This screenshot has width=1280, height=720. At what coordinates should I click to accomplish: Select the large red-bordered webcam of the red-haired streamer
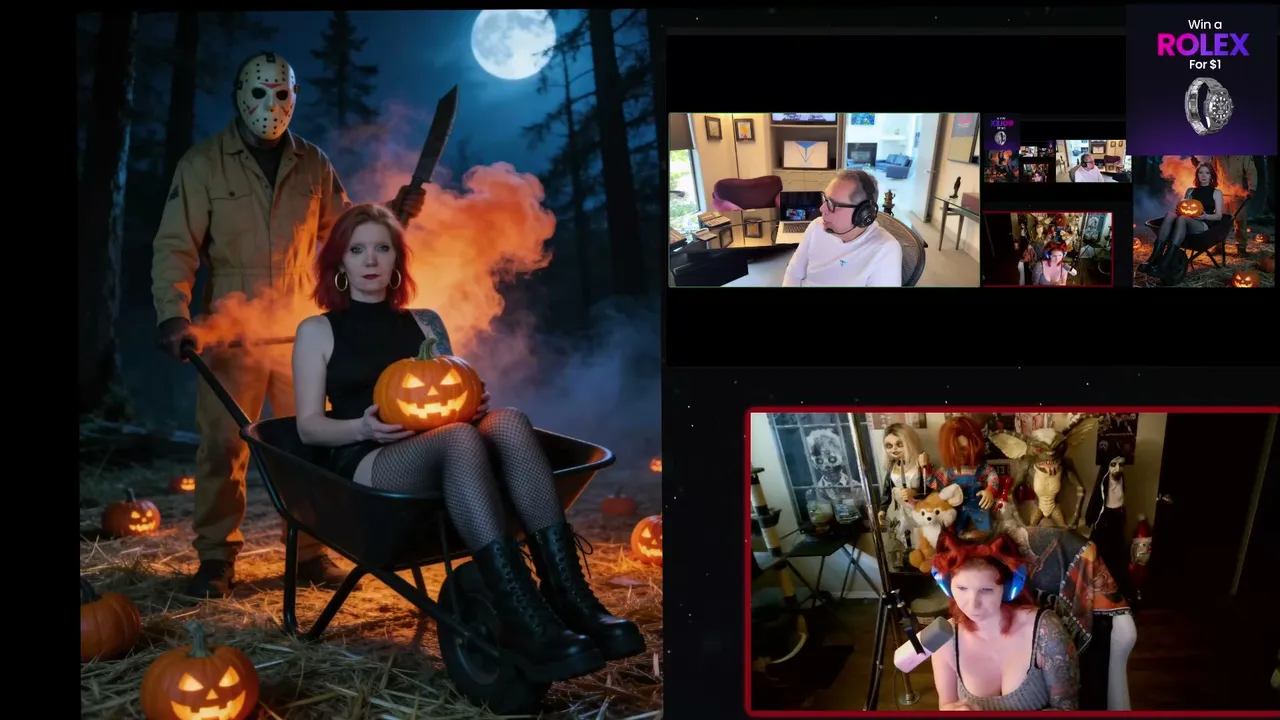[x=1013, y=562]
